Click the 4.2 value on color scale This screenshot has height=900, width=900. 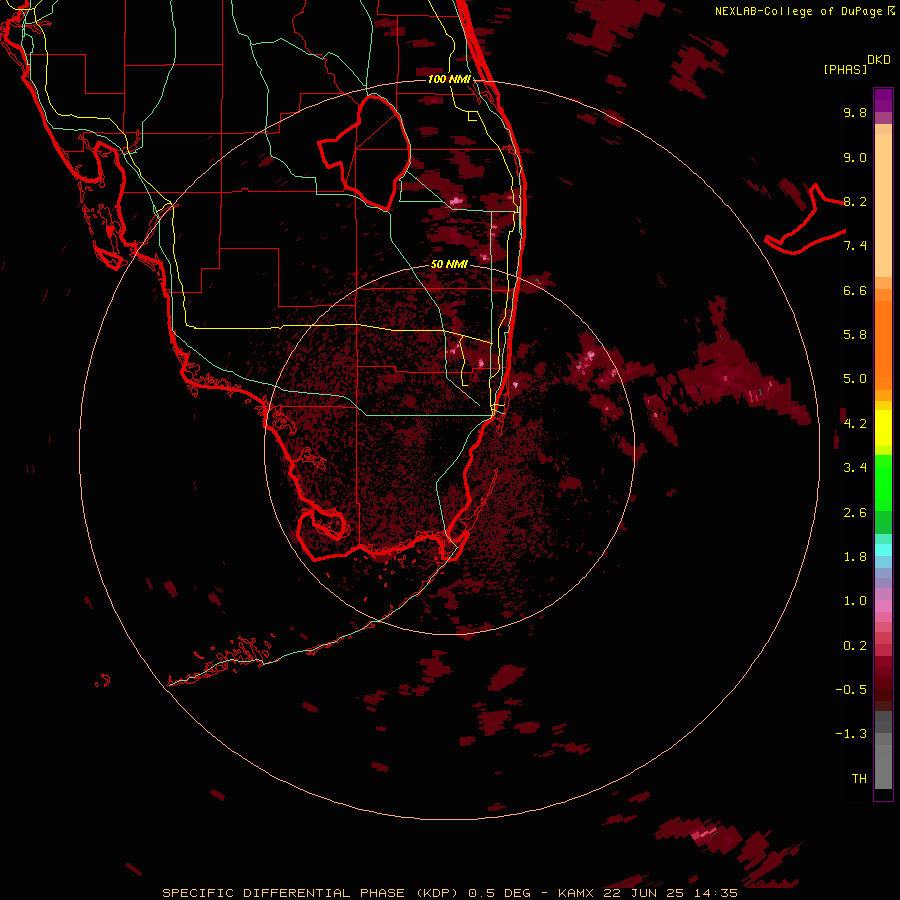[x=855, y=424]
